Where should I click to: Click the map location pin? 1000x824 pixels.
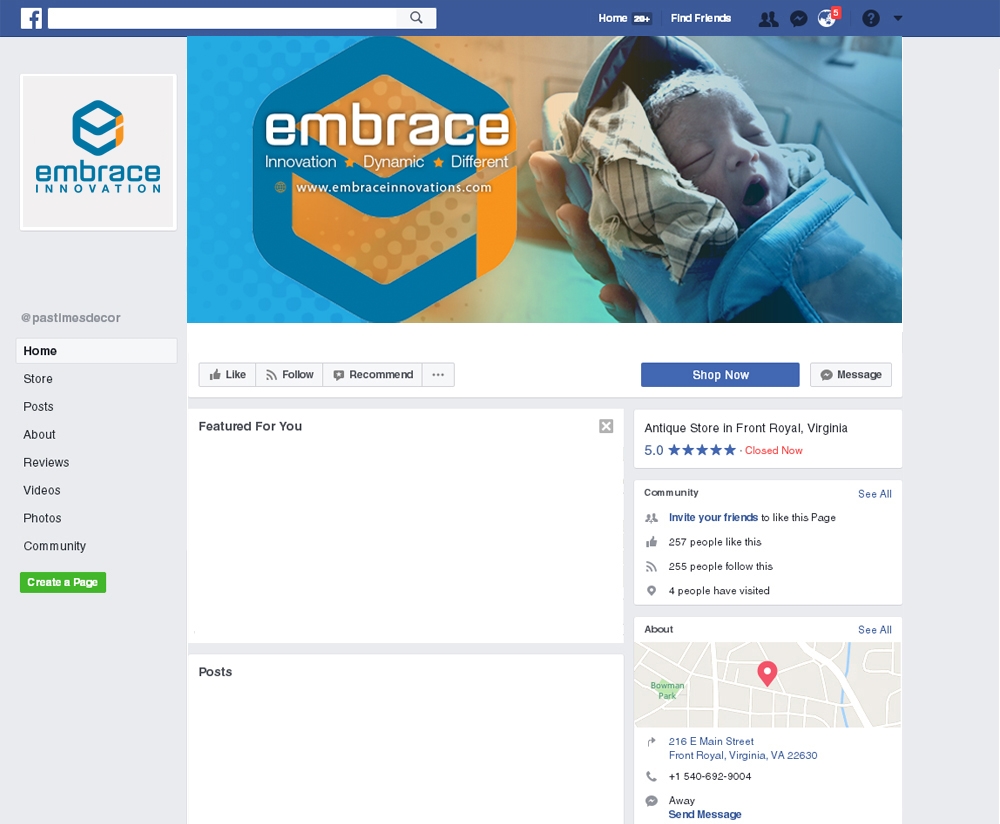767,673
